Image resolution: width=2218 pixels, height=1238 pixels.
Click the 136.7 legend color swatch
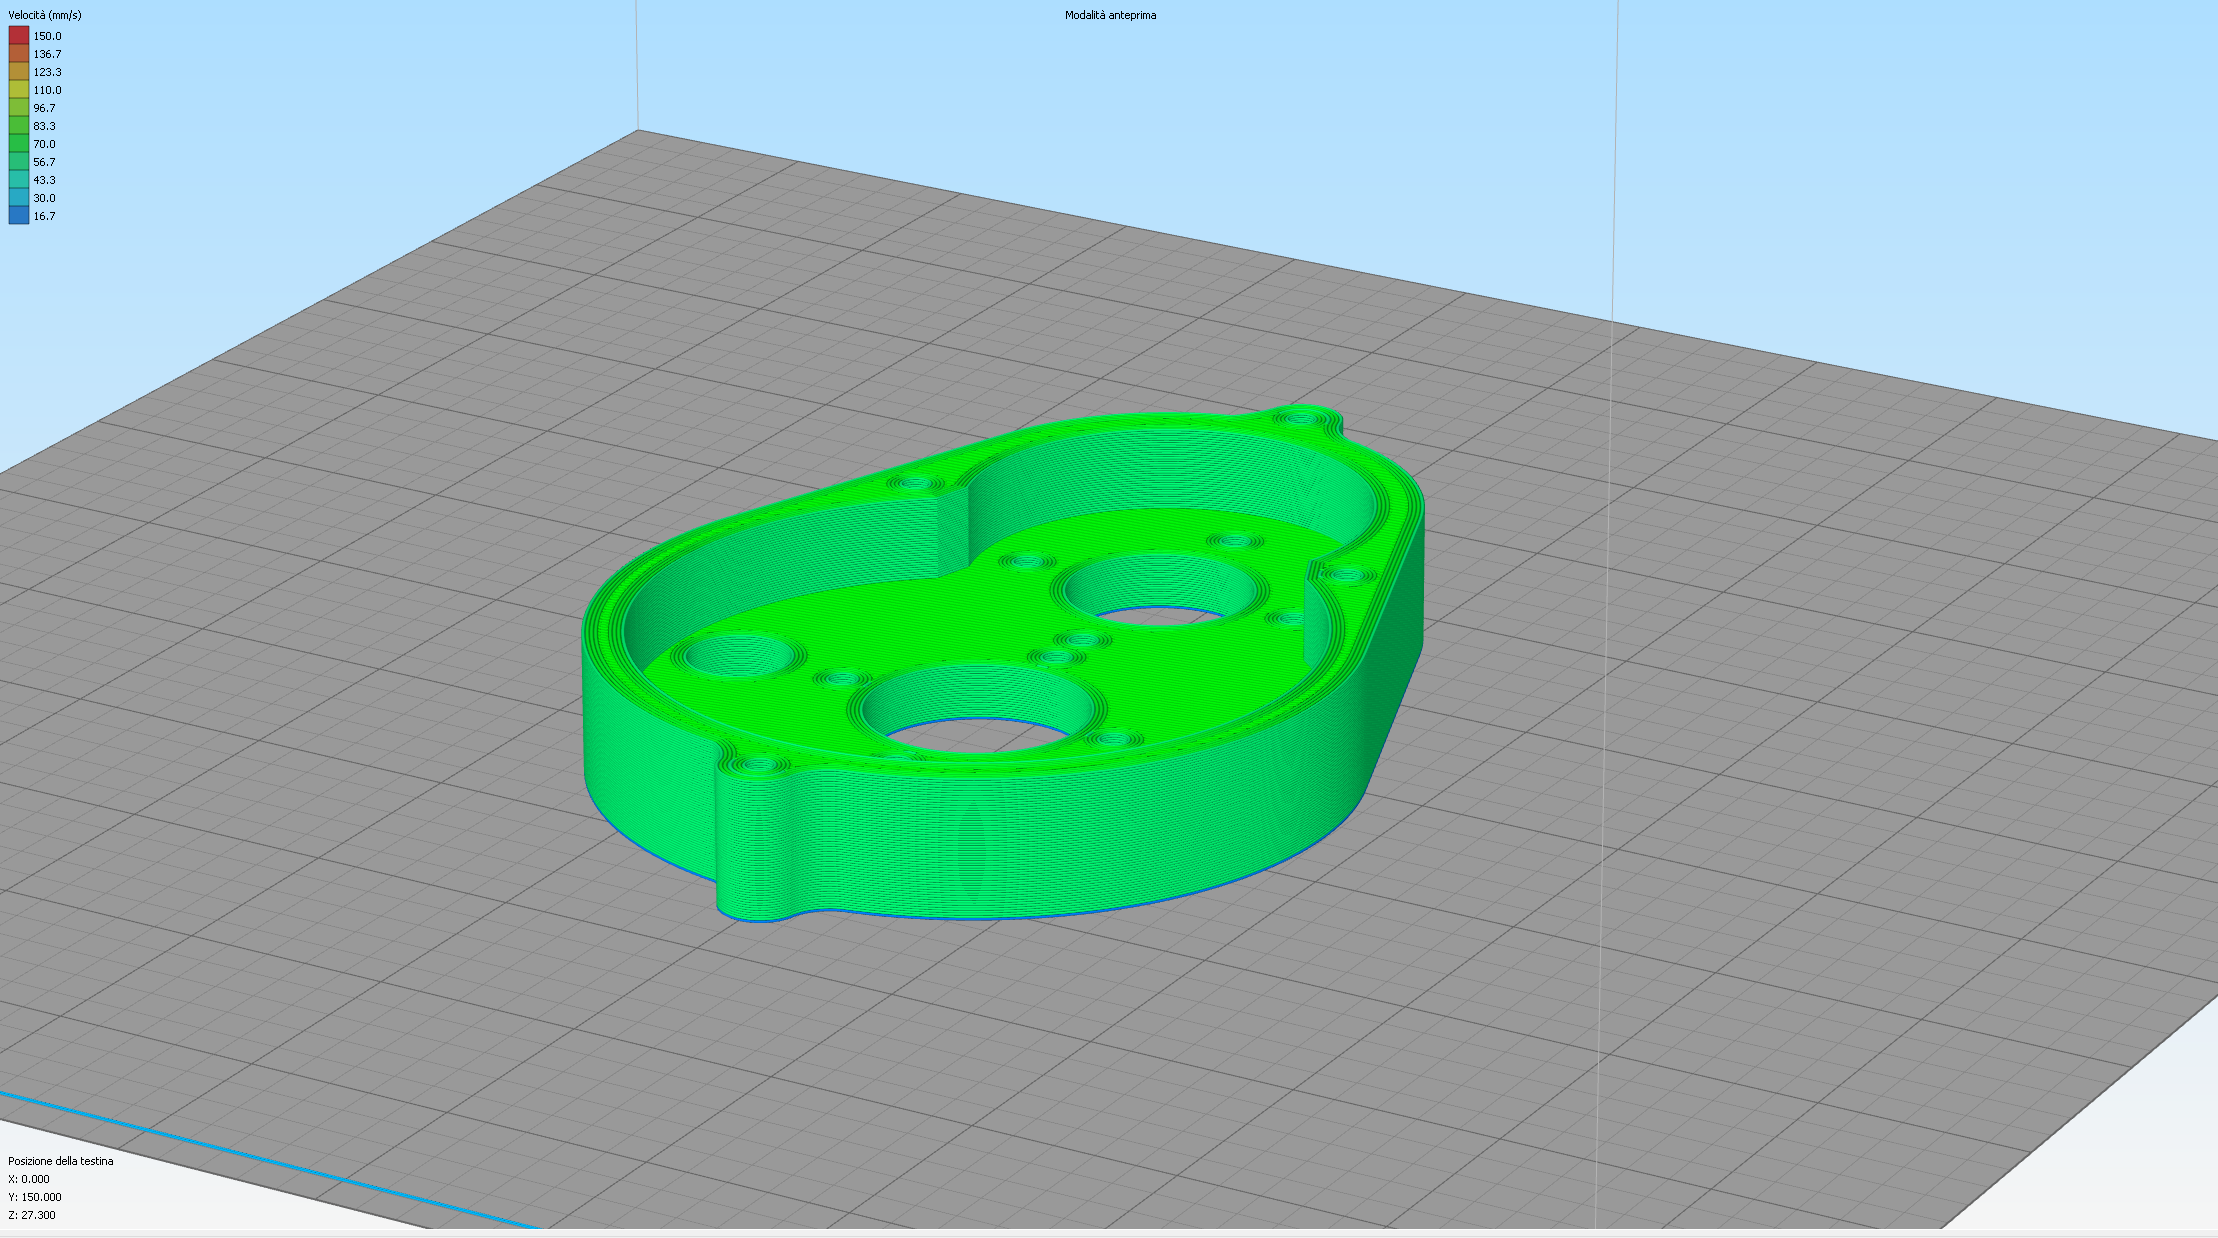[19, 54]
